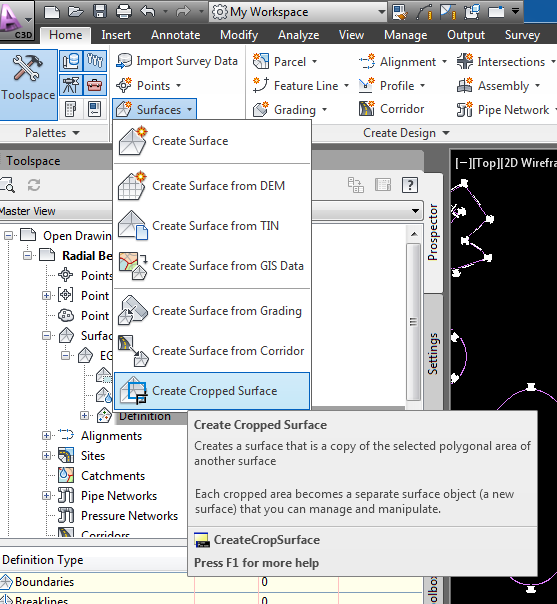Image resolution: width=557 pixels, height=604 pixels.
Task: Open the Civil 3D application menu button
Action: pos(16,19)
